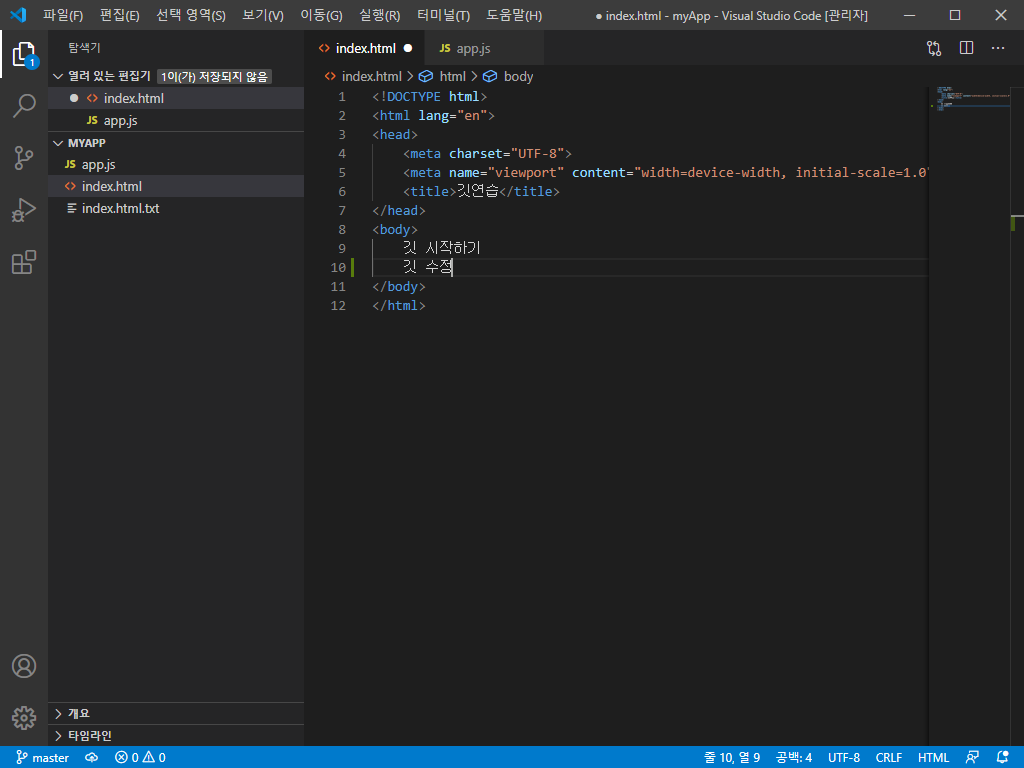Viewport: 1024px width, 768px height.
Task: Click the html breadcrumb item
Action: [442, 76]
